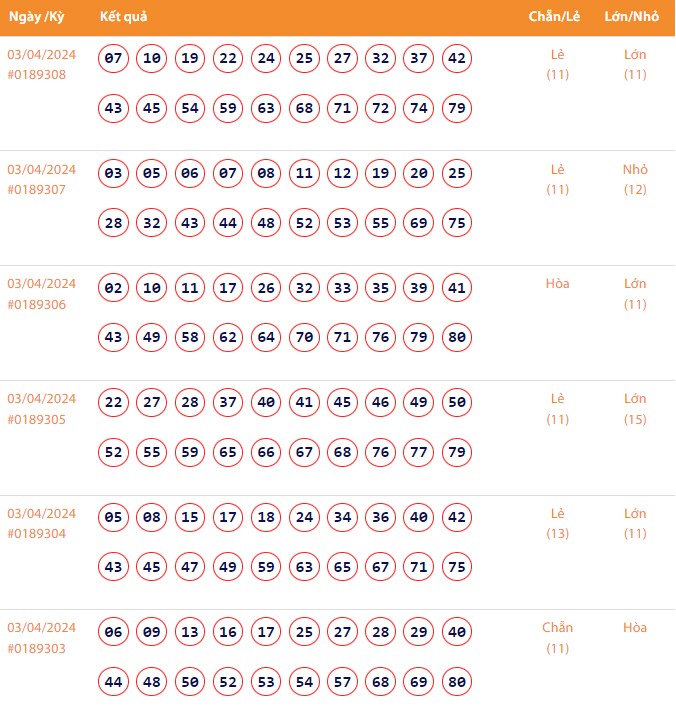676x718 pixels.
Task: Pick ball 80 in draw #0189306
Action: click(457, 338)
